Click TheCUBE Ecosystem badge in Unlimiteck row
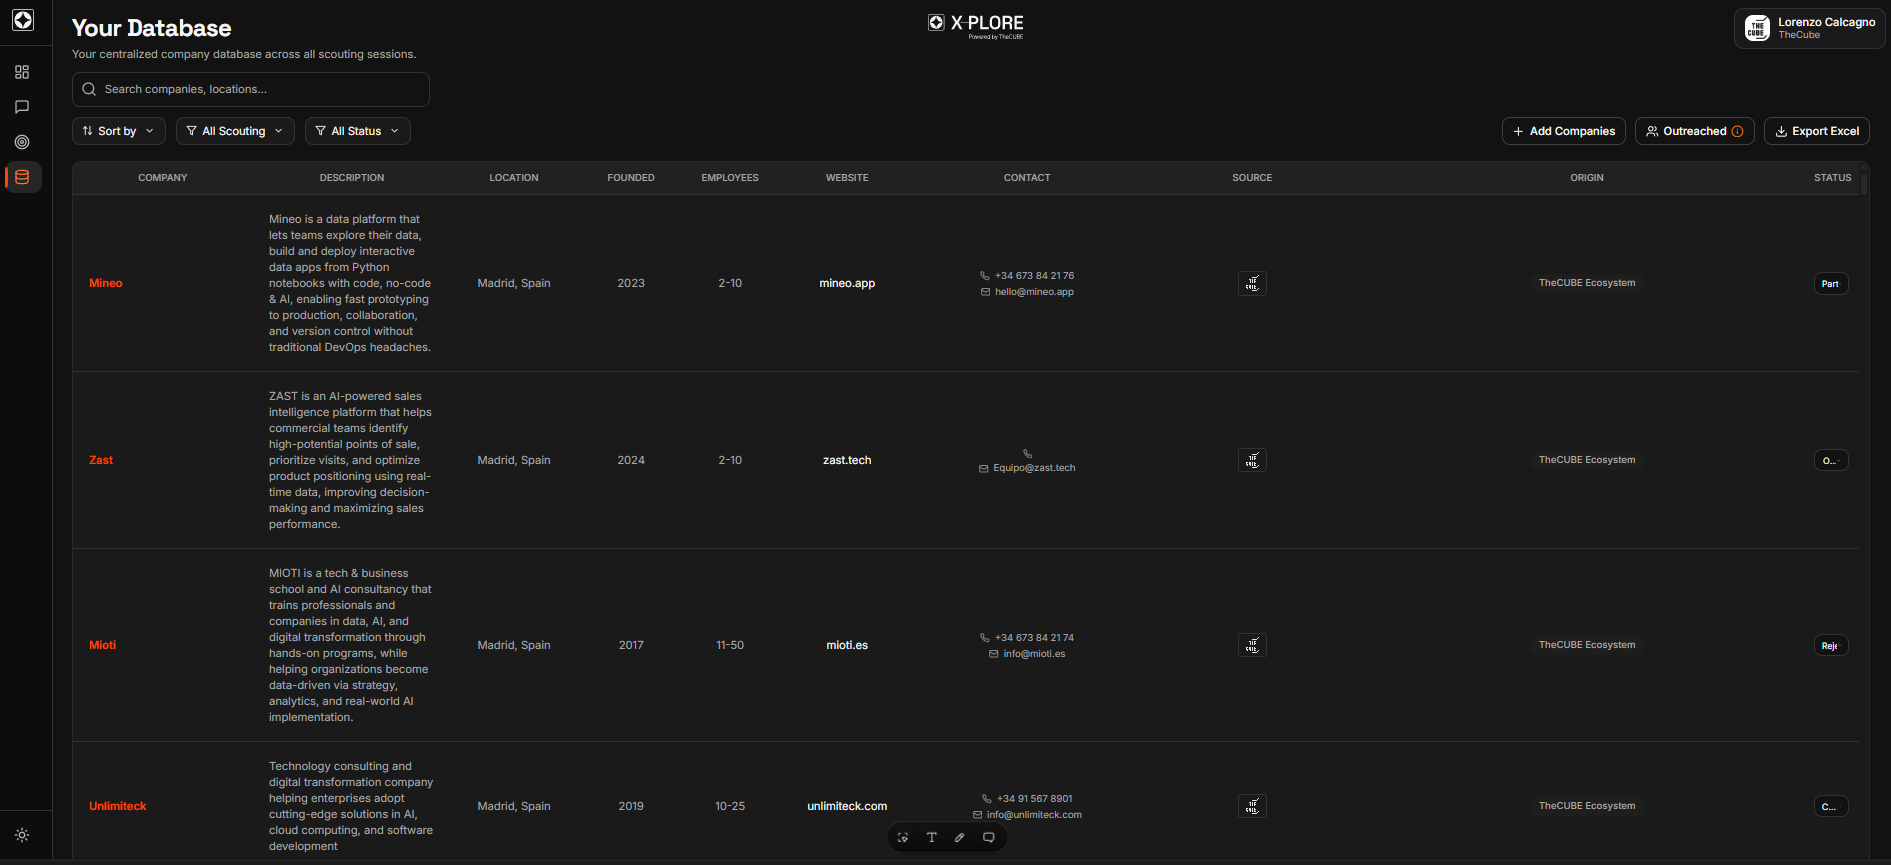1891x865 pixels. tap(1587, 806)
